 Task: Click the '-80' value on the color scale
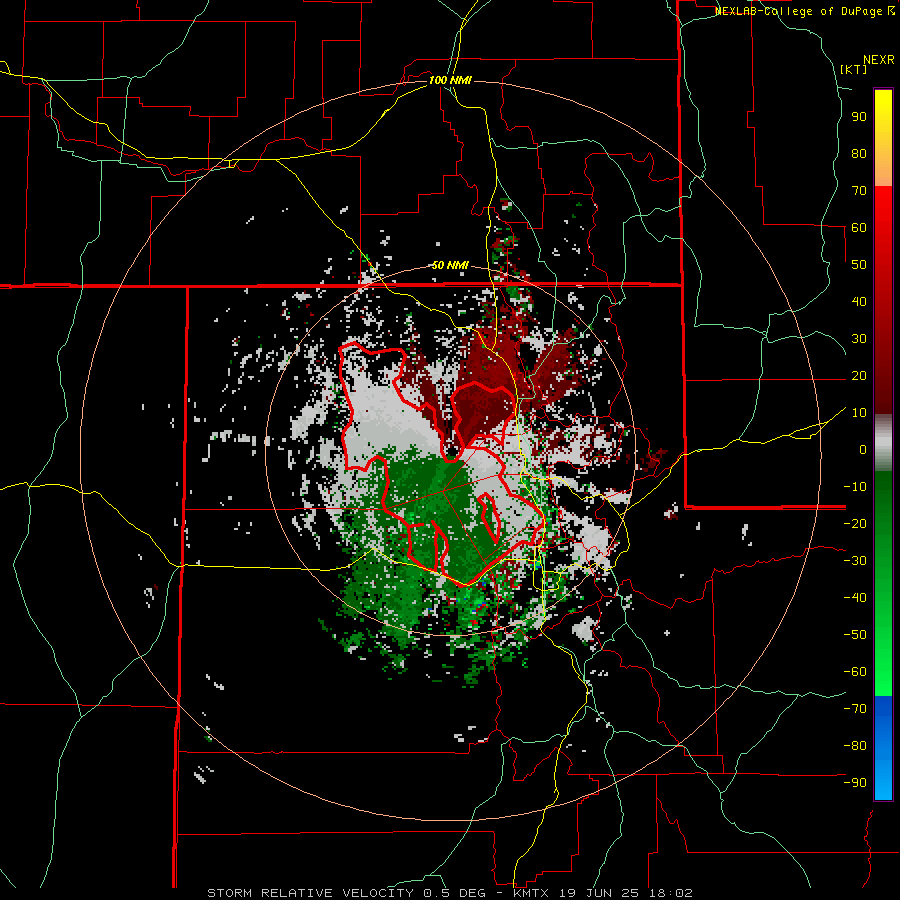(x=855, y=746)
